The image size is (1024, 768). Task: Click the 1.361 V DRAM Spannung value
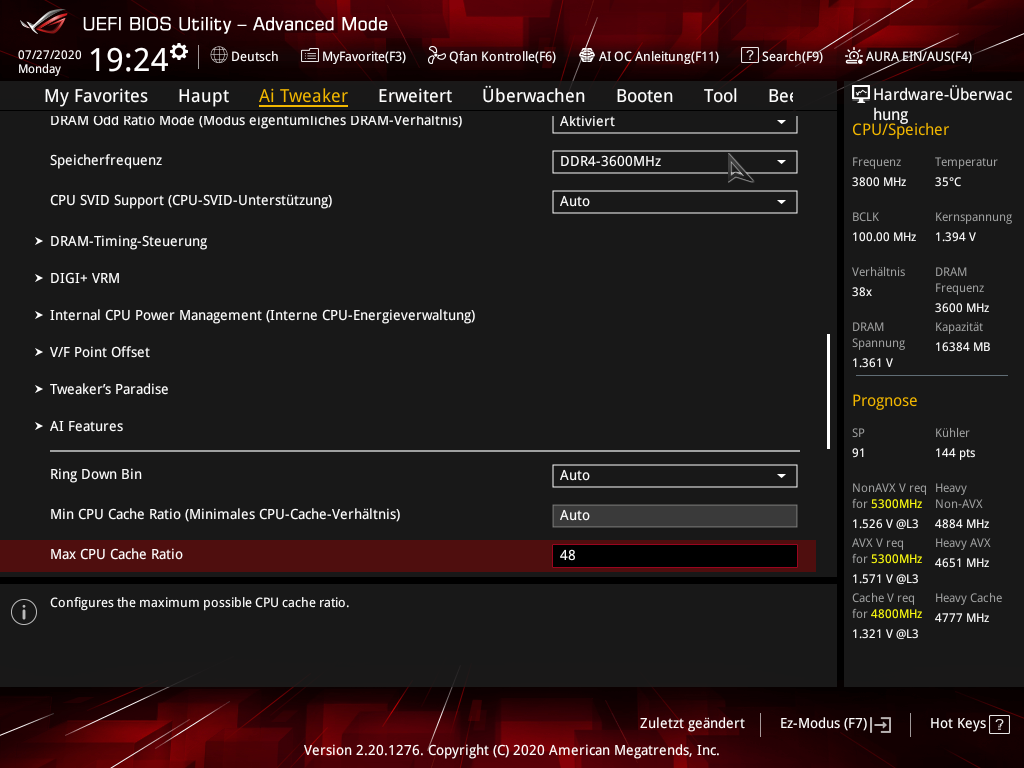[872, 363]
